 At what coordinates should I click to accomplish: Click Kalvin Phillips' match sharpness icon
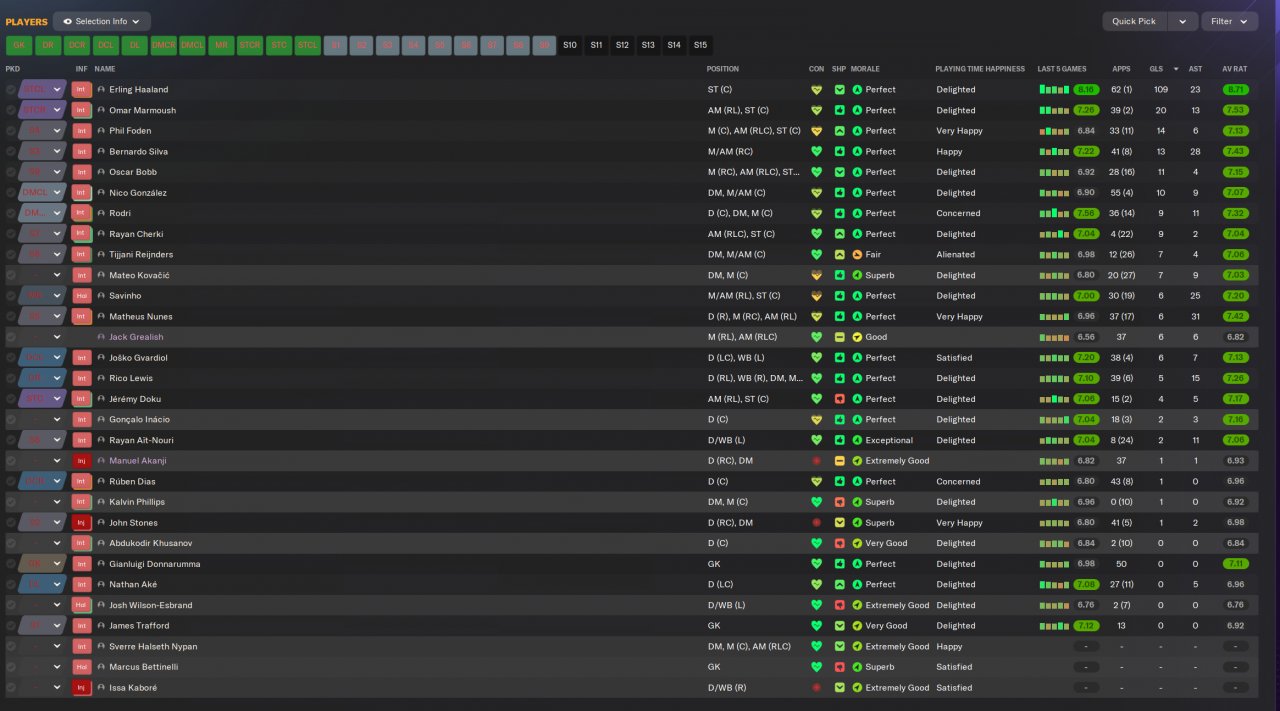[x=840, y=502]
